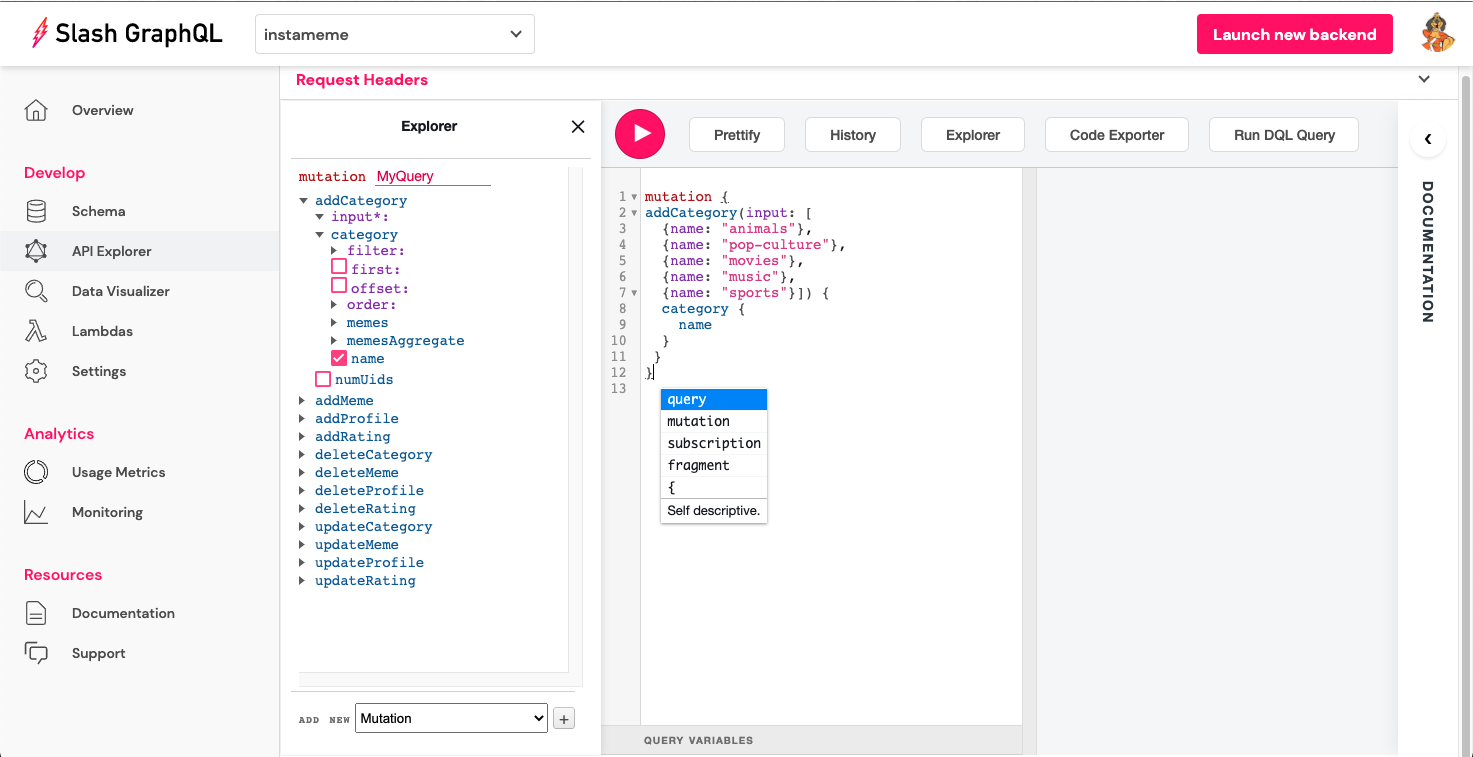Choose 'fragment' in the autocomplete popup
Screen dimensions: 1473x757
698,465
